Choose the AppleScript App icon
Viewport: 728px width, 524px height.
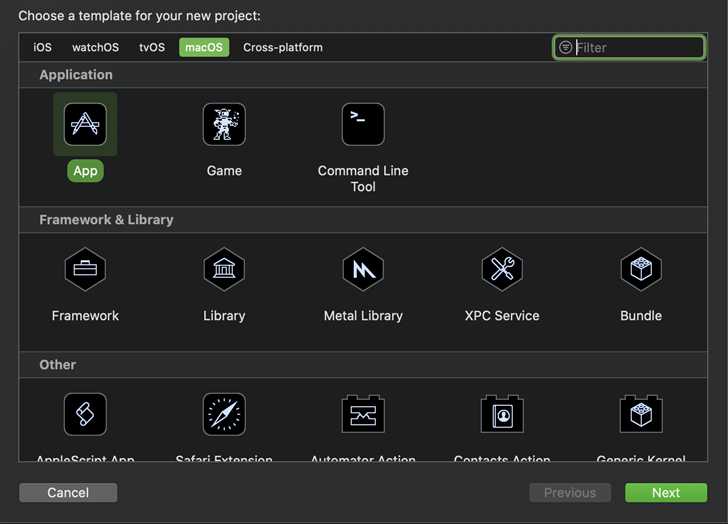[85, 414]
